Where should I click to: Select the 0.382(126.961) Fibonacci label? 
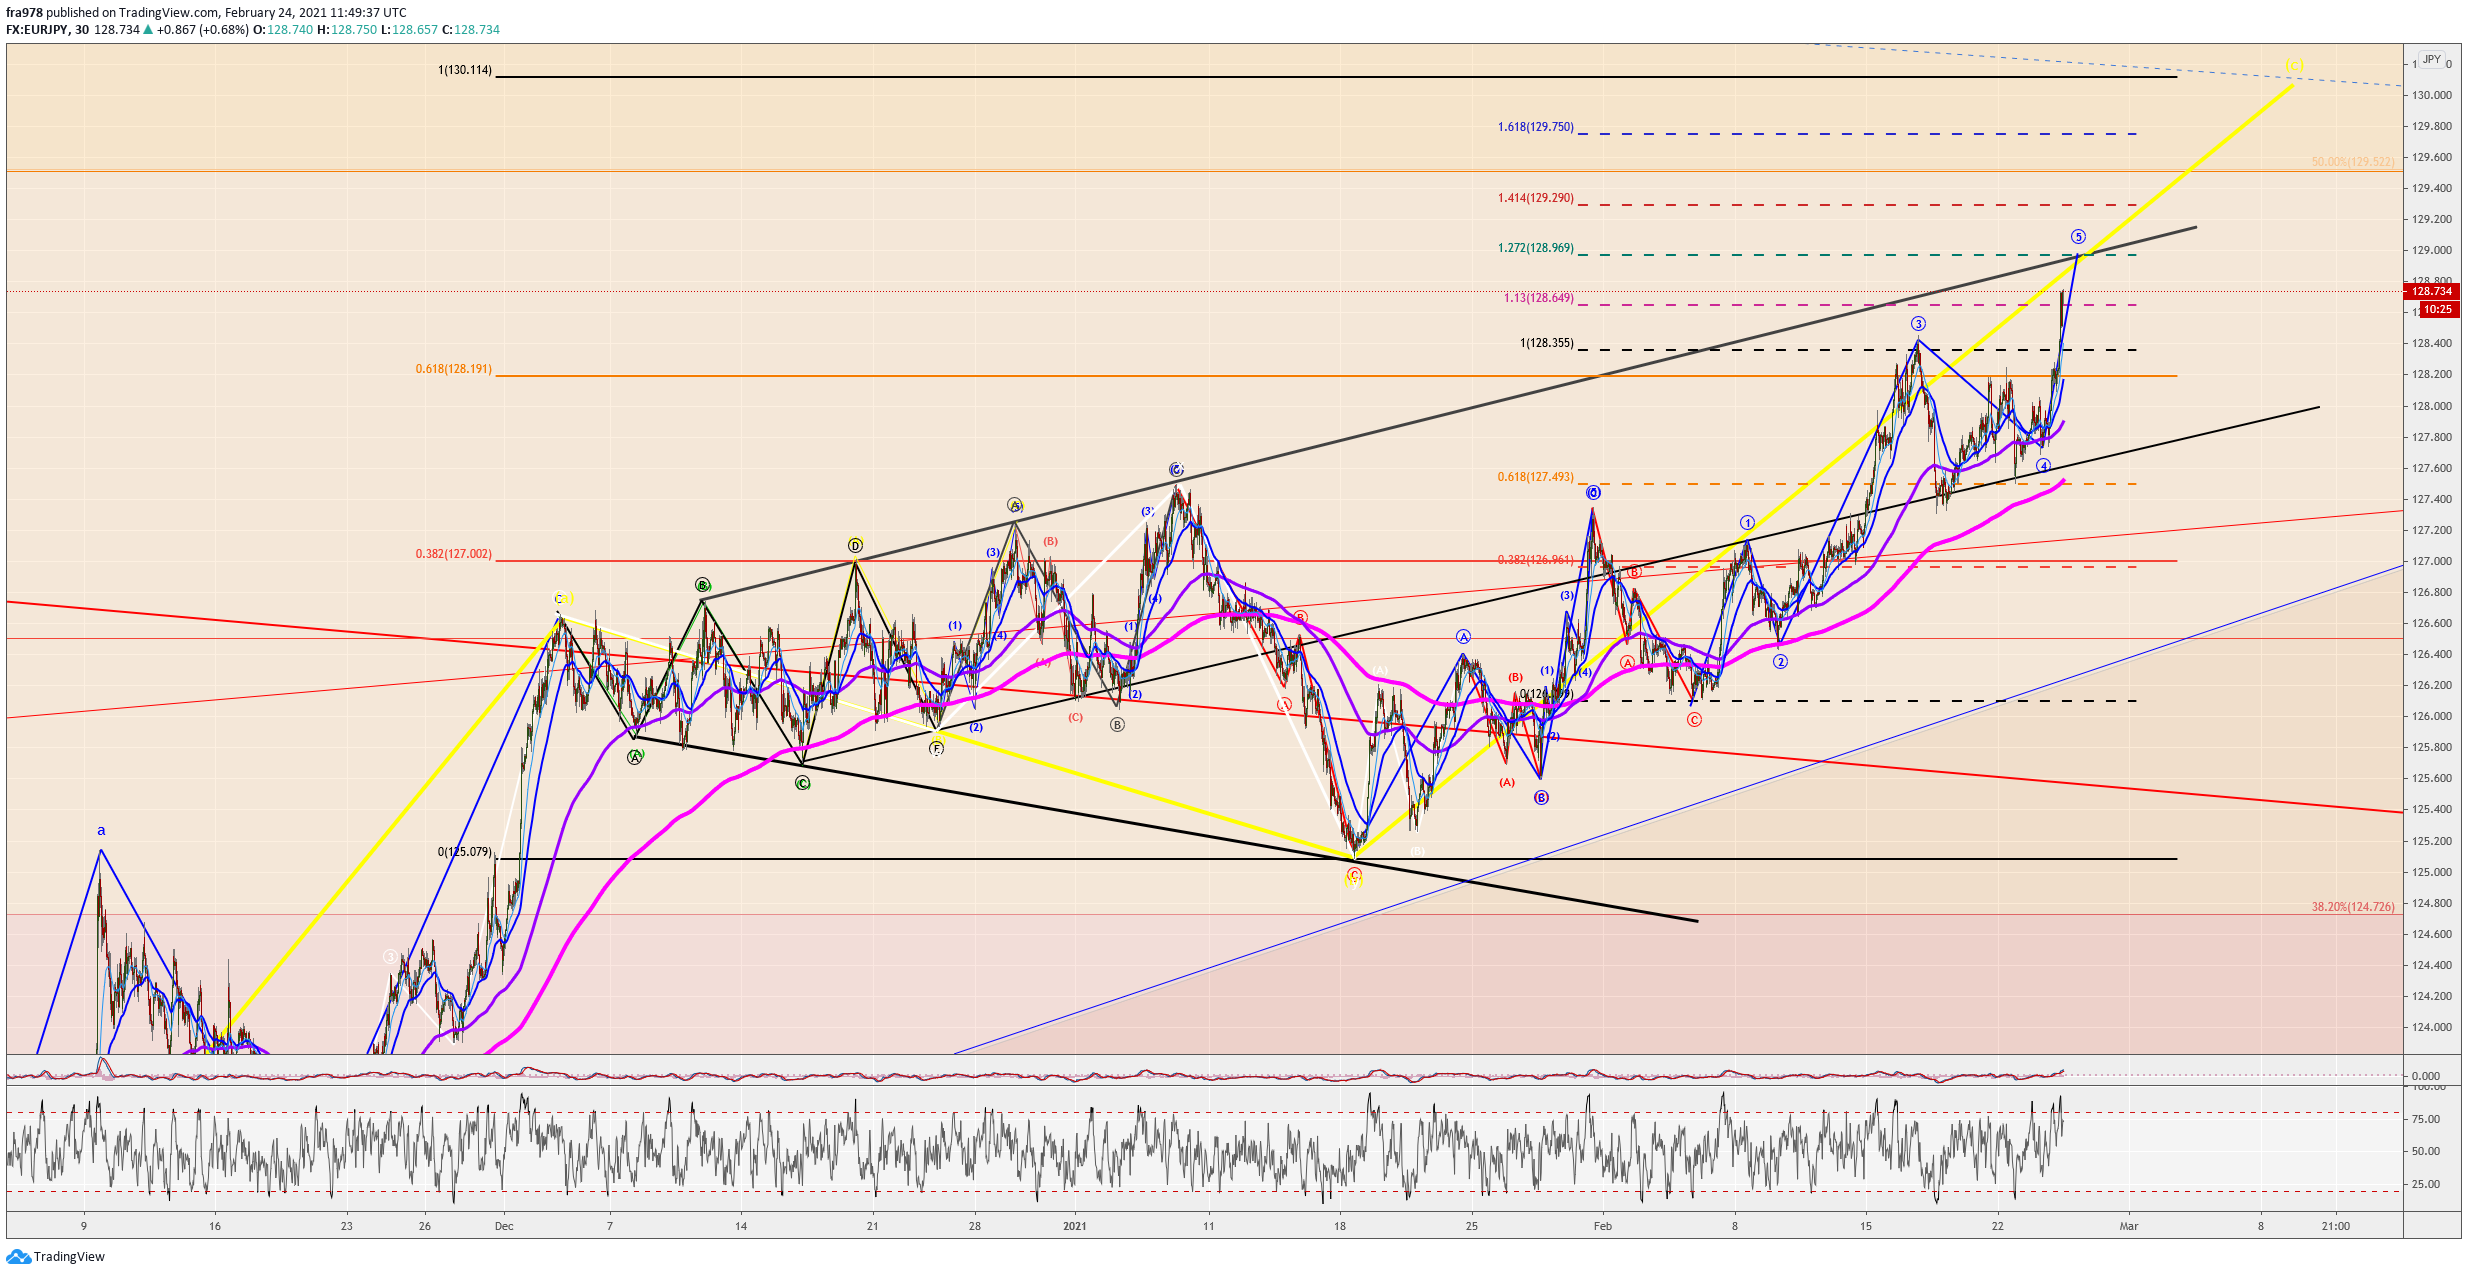(x=1536, y=561)
